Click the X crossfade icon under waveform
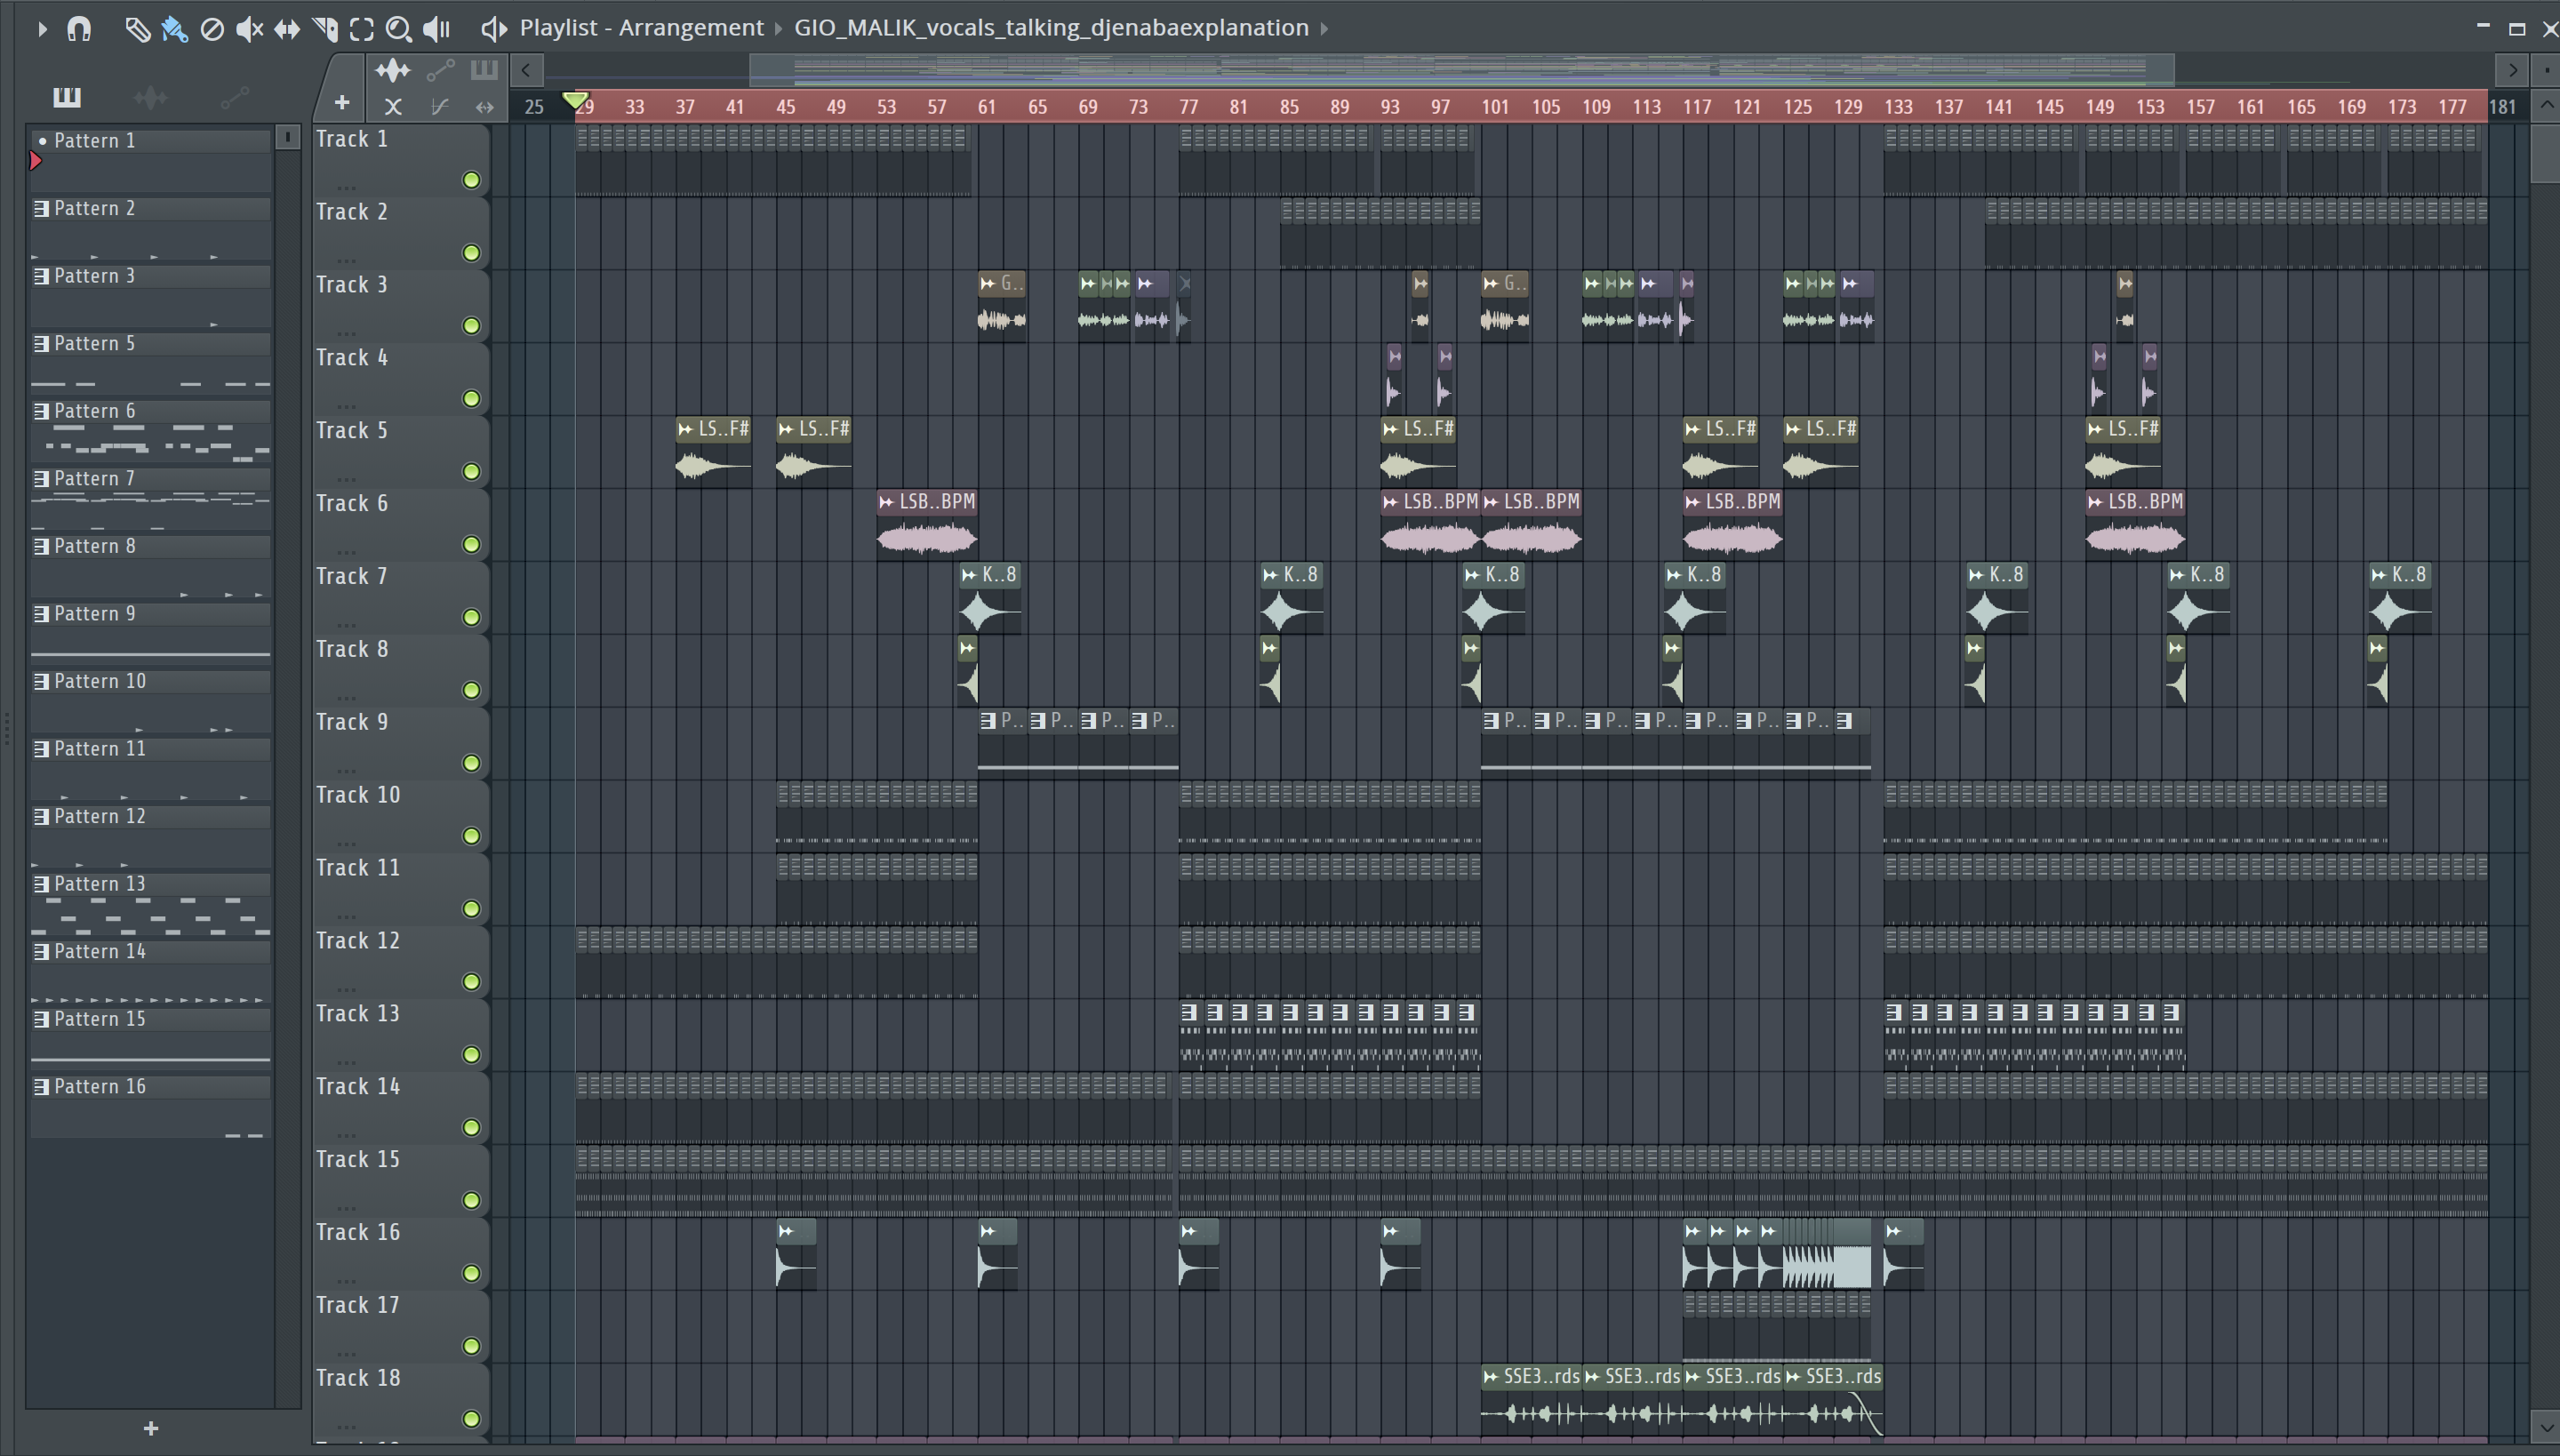 point(393,106)
